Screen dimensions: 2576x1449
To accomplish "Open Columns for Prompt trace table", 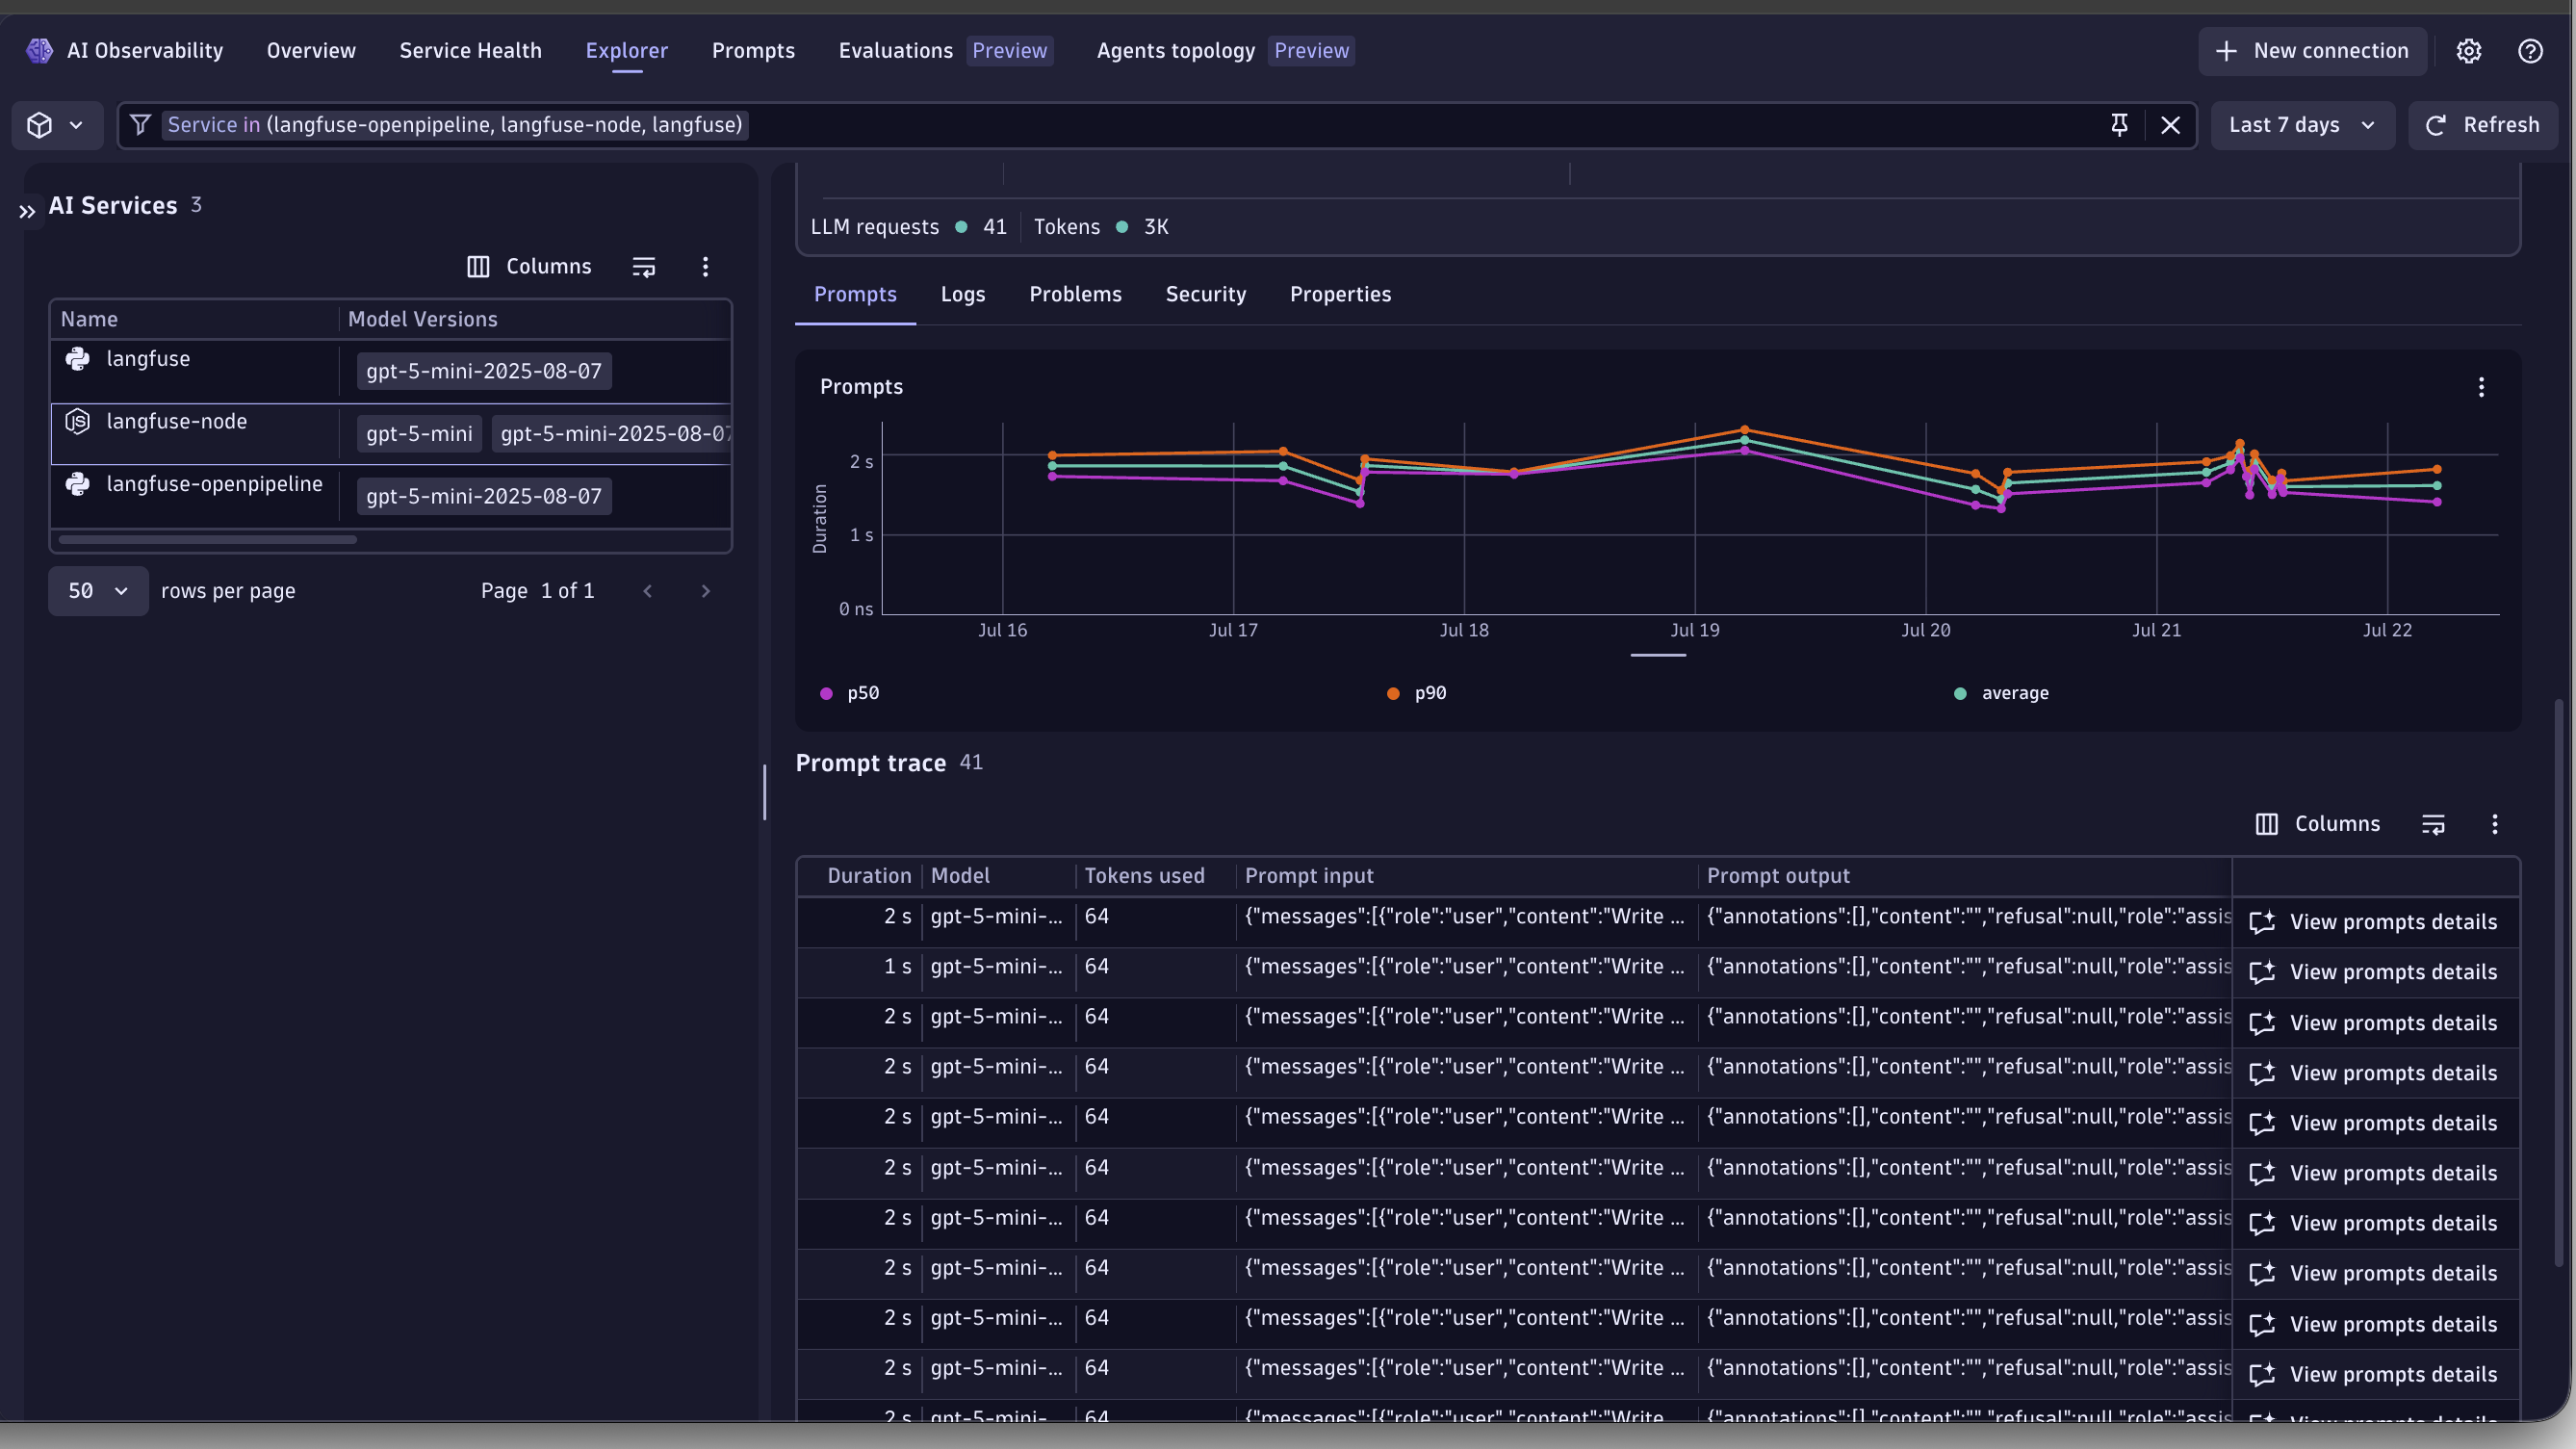I will [2318, 824].
